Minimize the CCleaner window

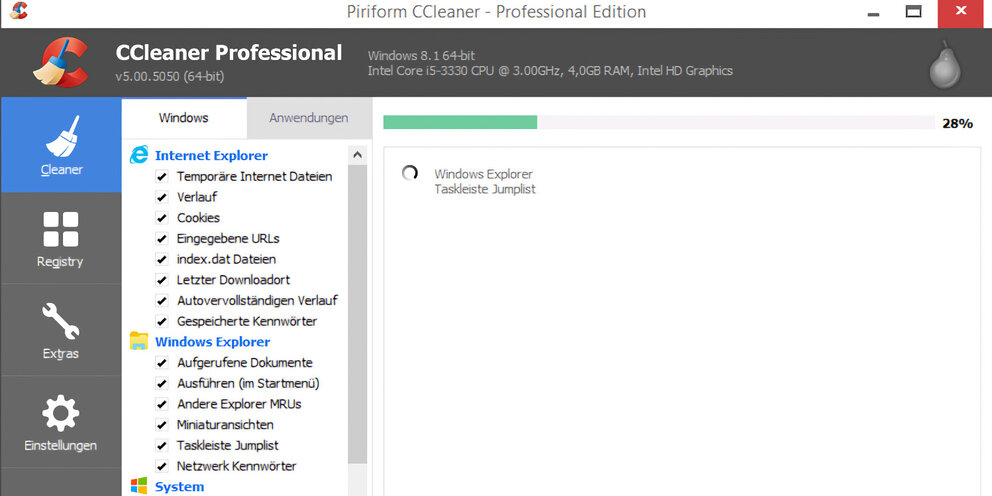pos(874,13)
